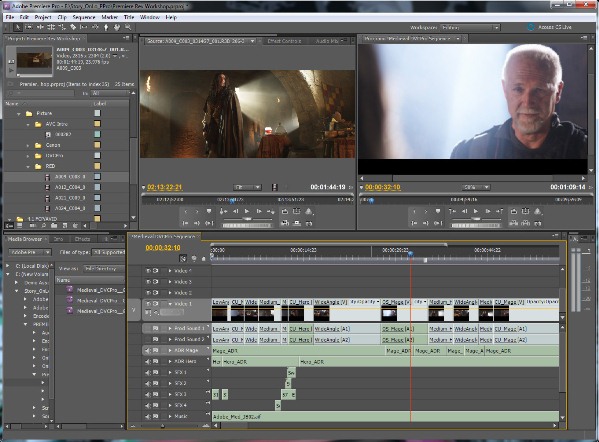Click the Adobe CS Live button
Image resolution: width=599 pixels, height=442 pixels.
click(550, 27)
